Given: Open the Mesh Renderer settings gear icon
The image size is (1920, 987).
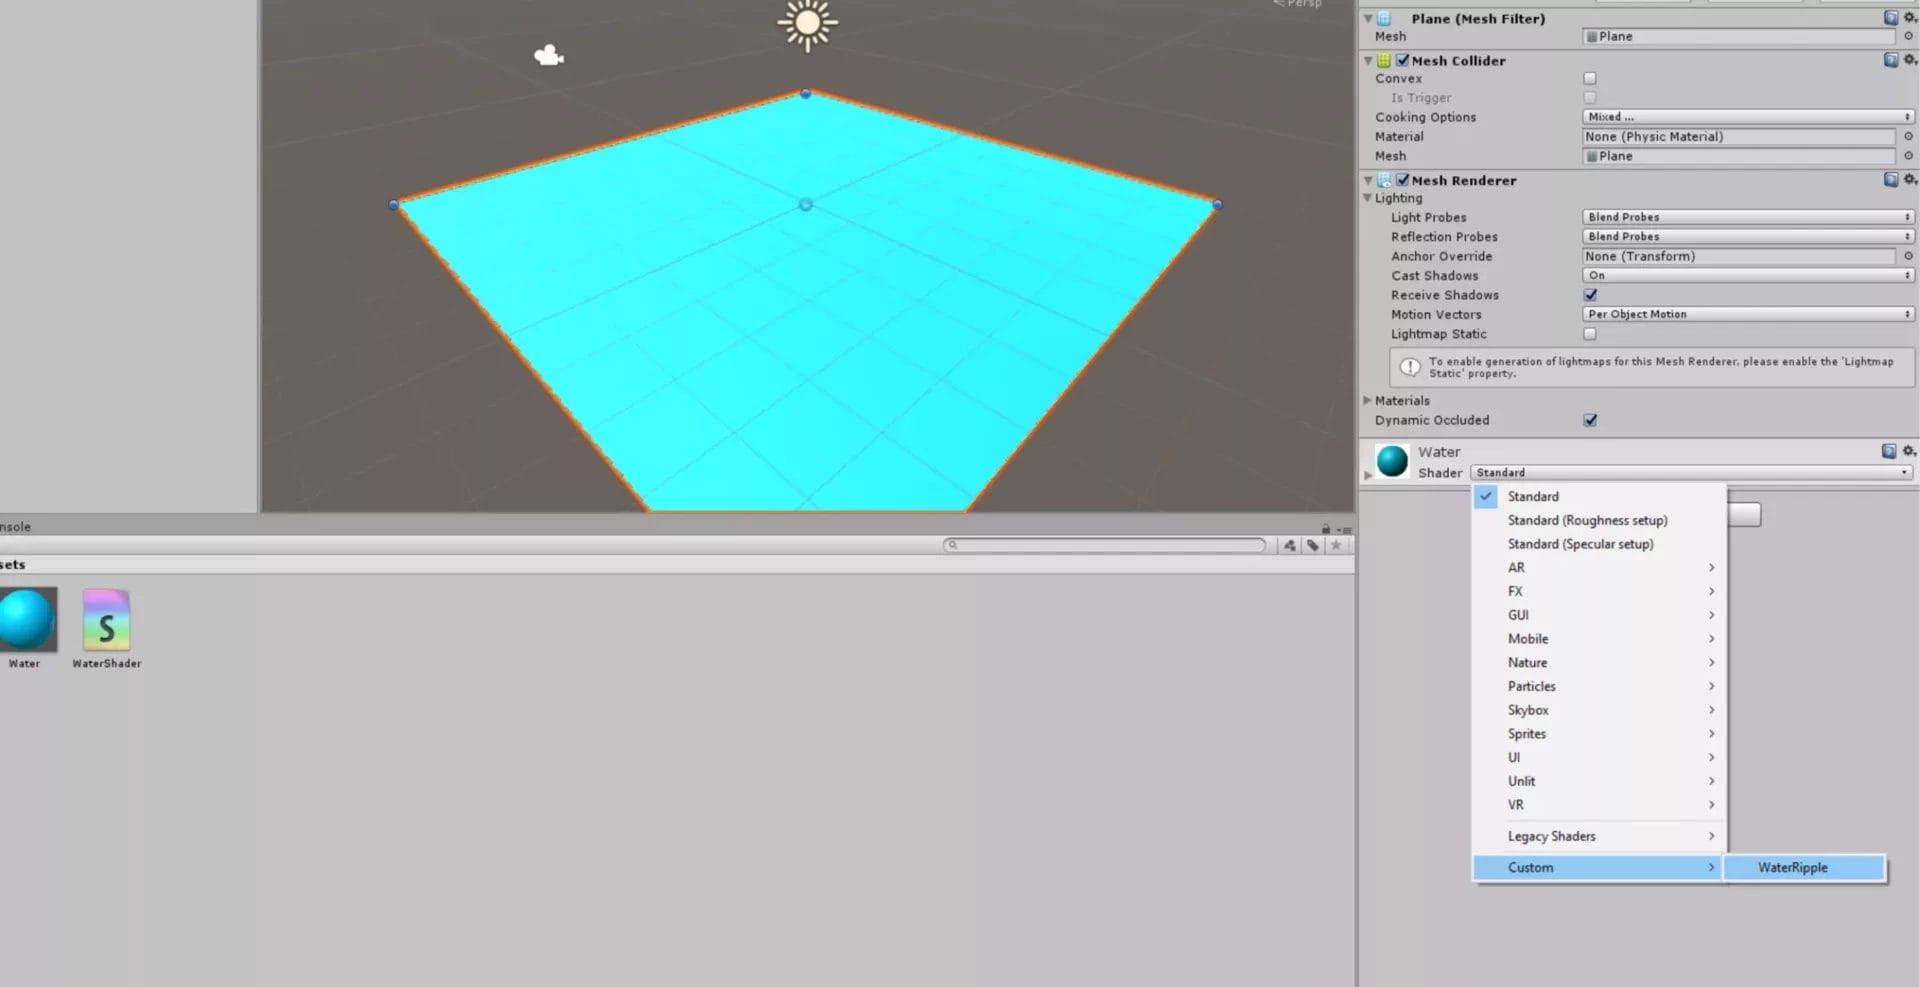Looking at the screenshot, I should point(1910,180).
